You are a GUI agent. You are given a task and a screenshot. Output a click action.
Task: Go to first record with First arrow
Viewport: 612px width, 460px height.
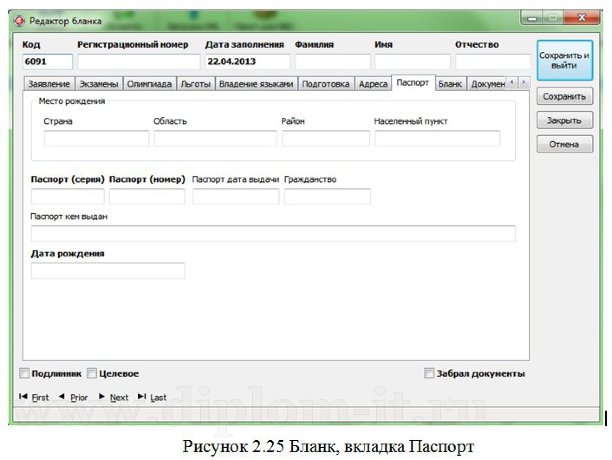tap(34, 397)
